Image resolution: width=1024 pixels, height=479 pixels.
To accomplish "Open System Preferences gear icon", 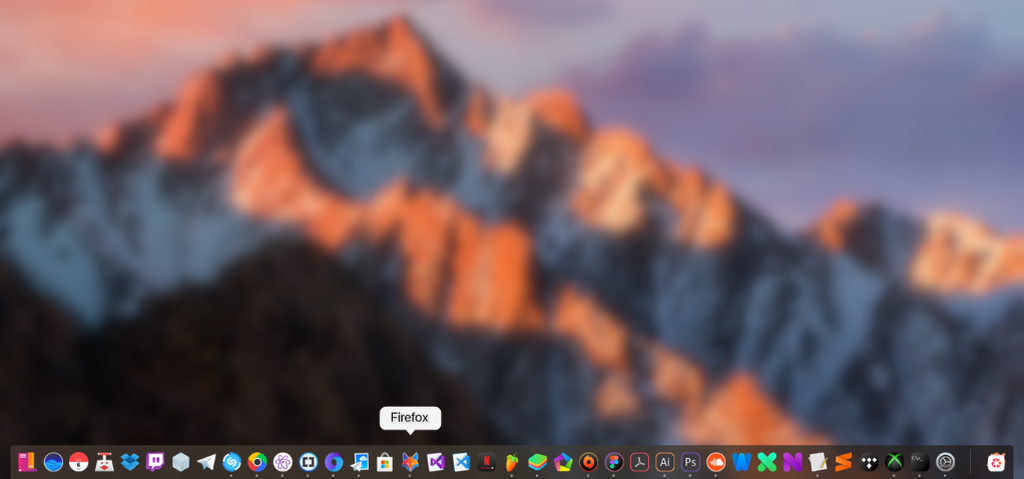I will (945, 462).
